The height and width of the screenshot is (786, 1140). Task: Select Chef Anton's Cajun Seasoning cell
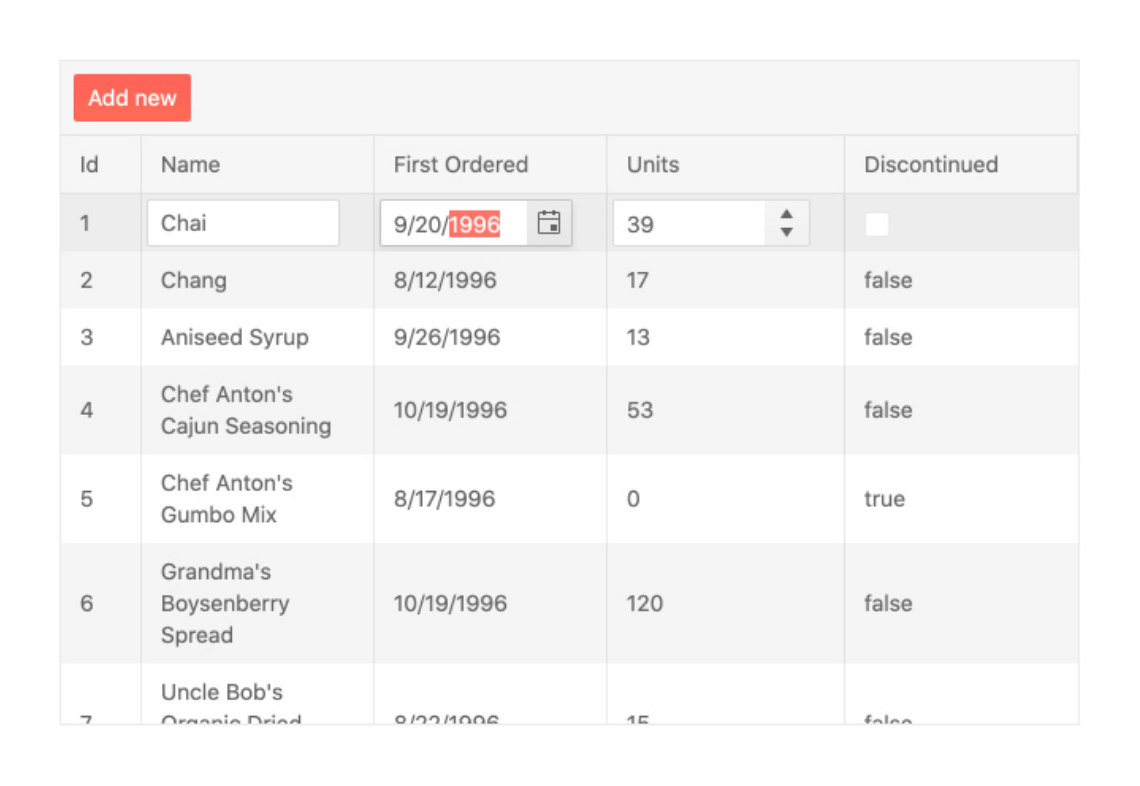coord(246,410)
